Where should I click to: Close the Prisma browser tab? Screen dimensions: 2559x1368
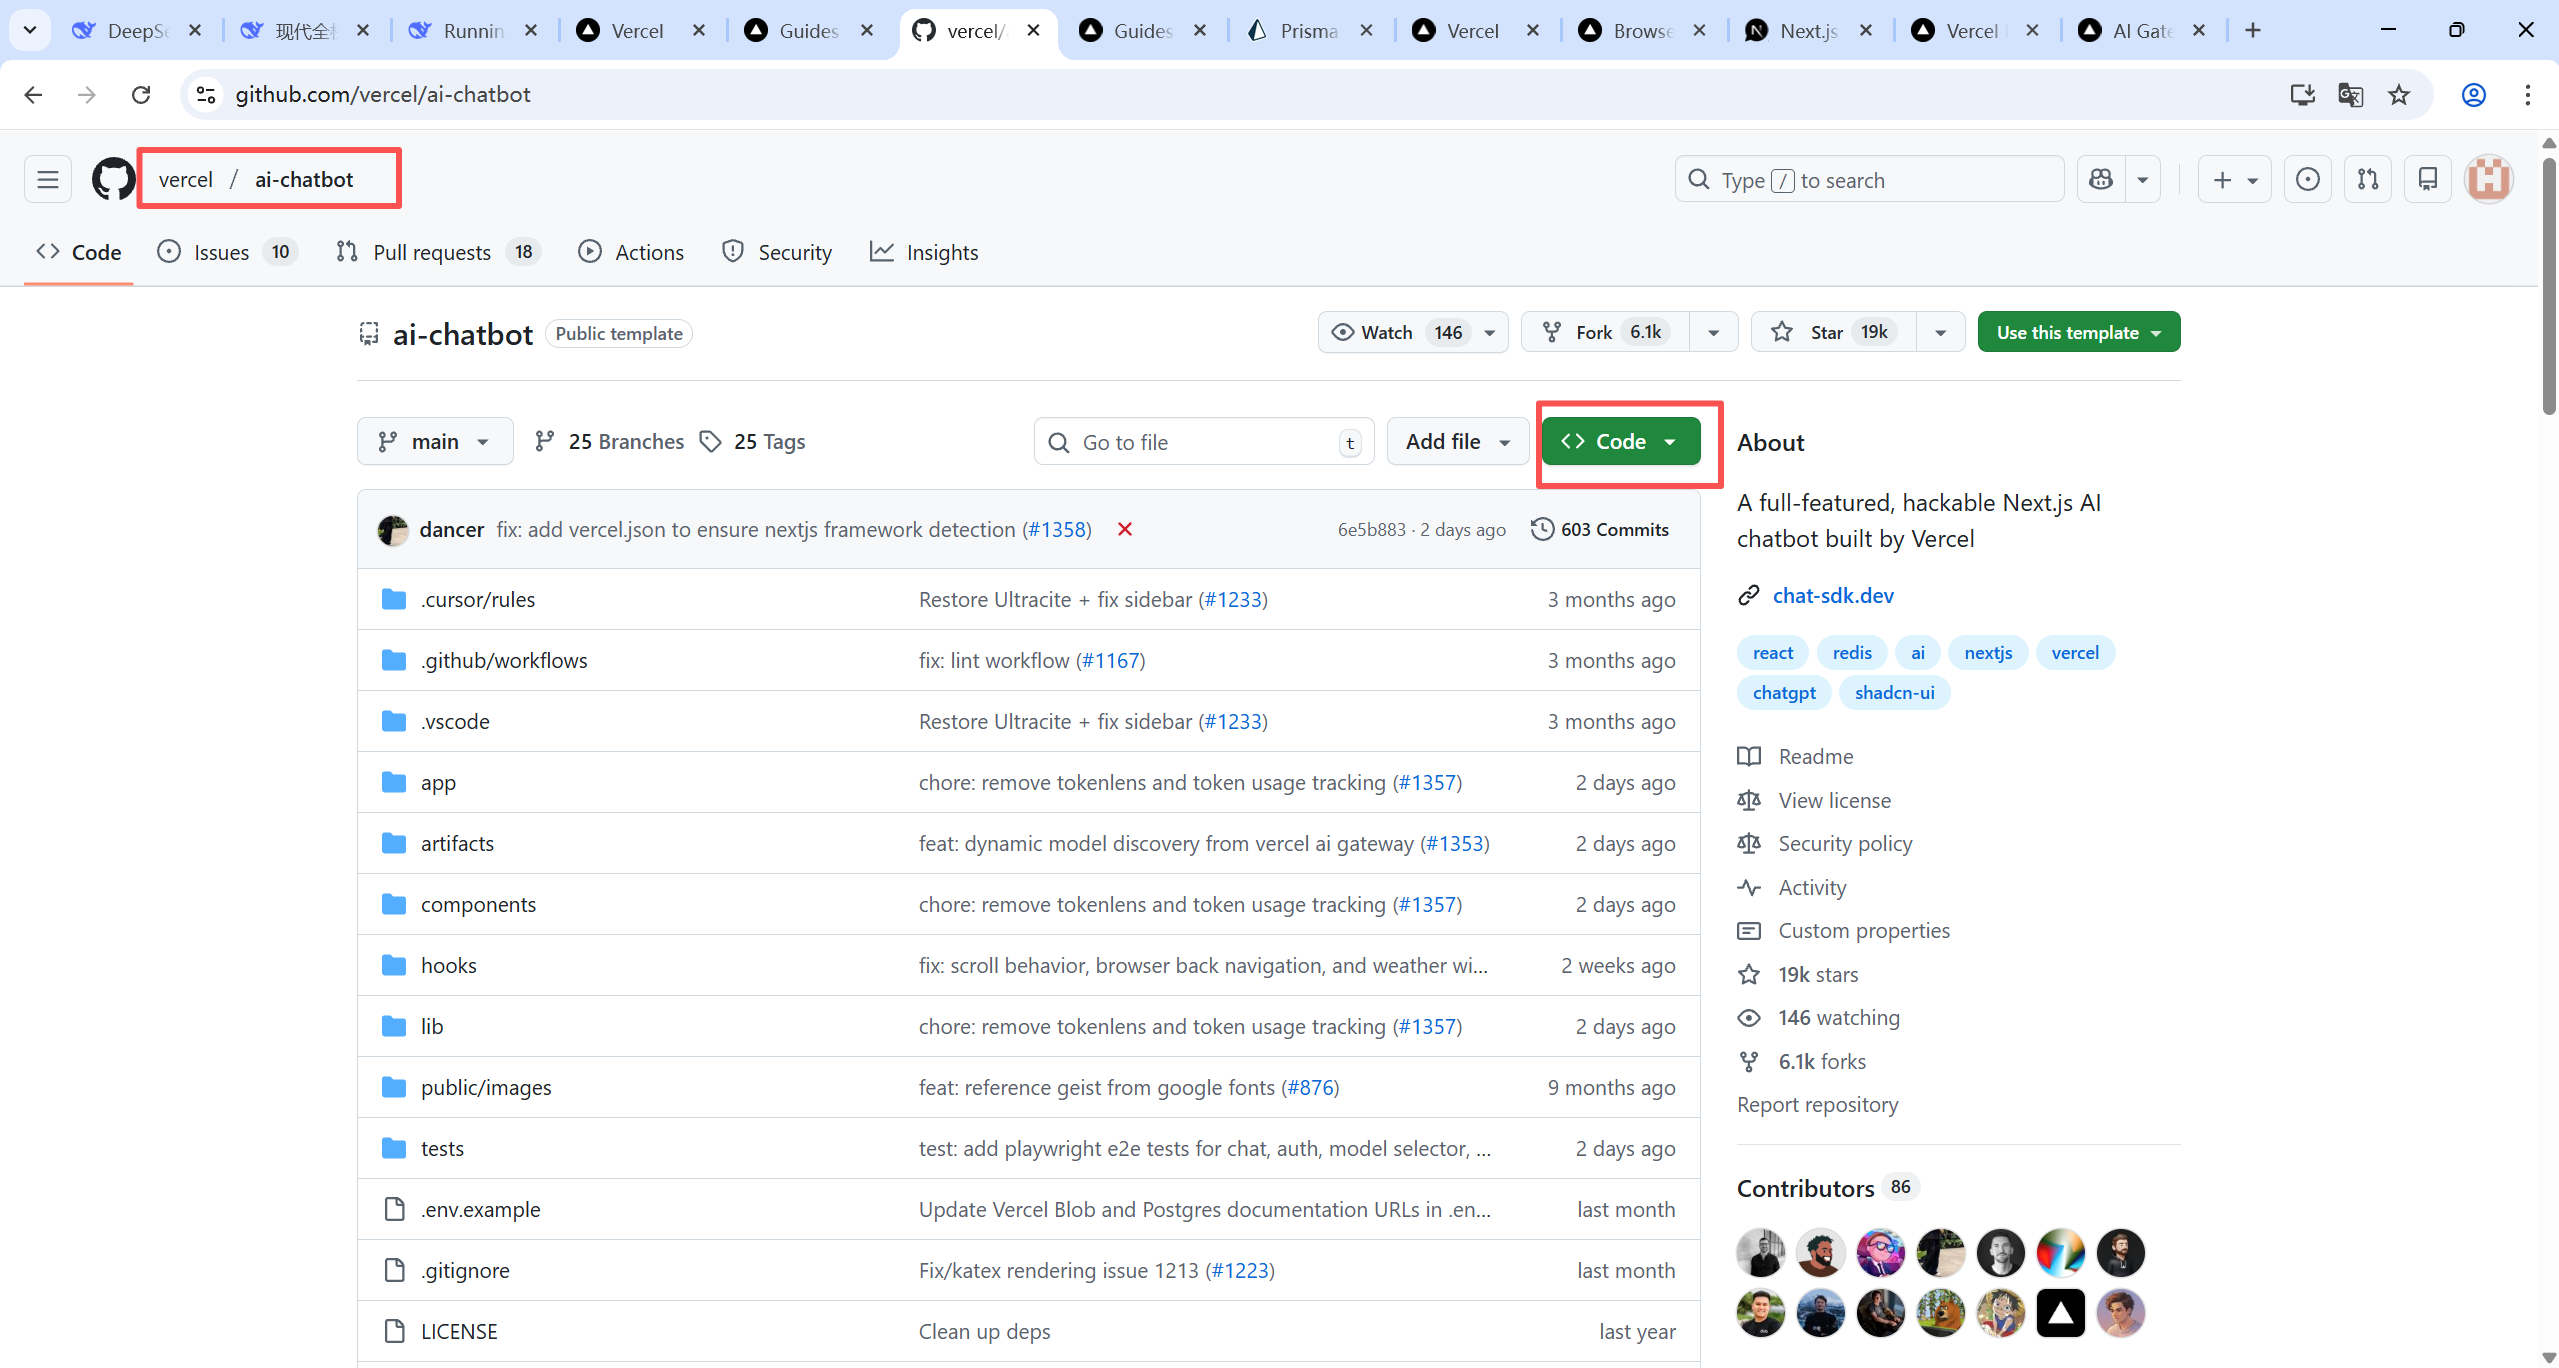click(1366, 31)
